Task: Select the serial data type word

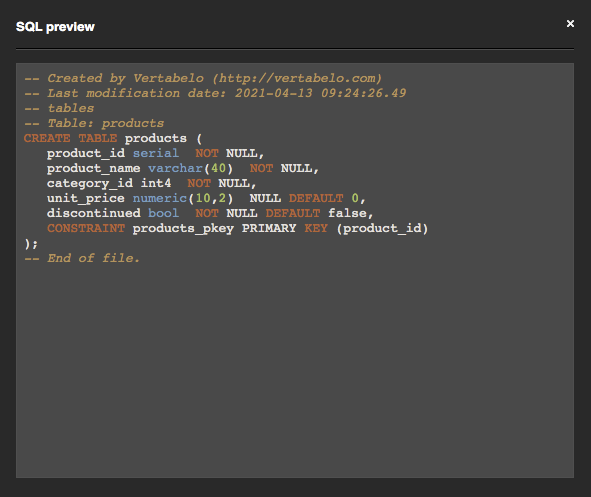Action: (156, 153)
